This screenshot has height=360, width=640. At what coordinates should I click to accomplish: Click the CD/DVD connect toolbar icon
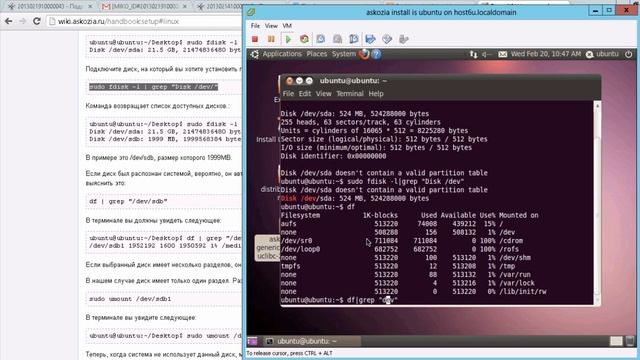click(x=387, y=39)
